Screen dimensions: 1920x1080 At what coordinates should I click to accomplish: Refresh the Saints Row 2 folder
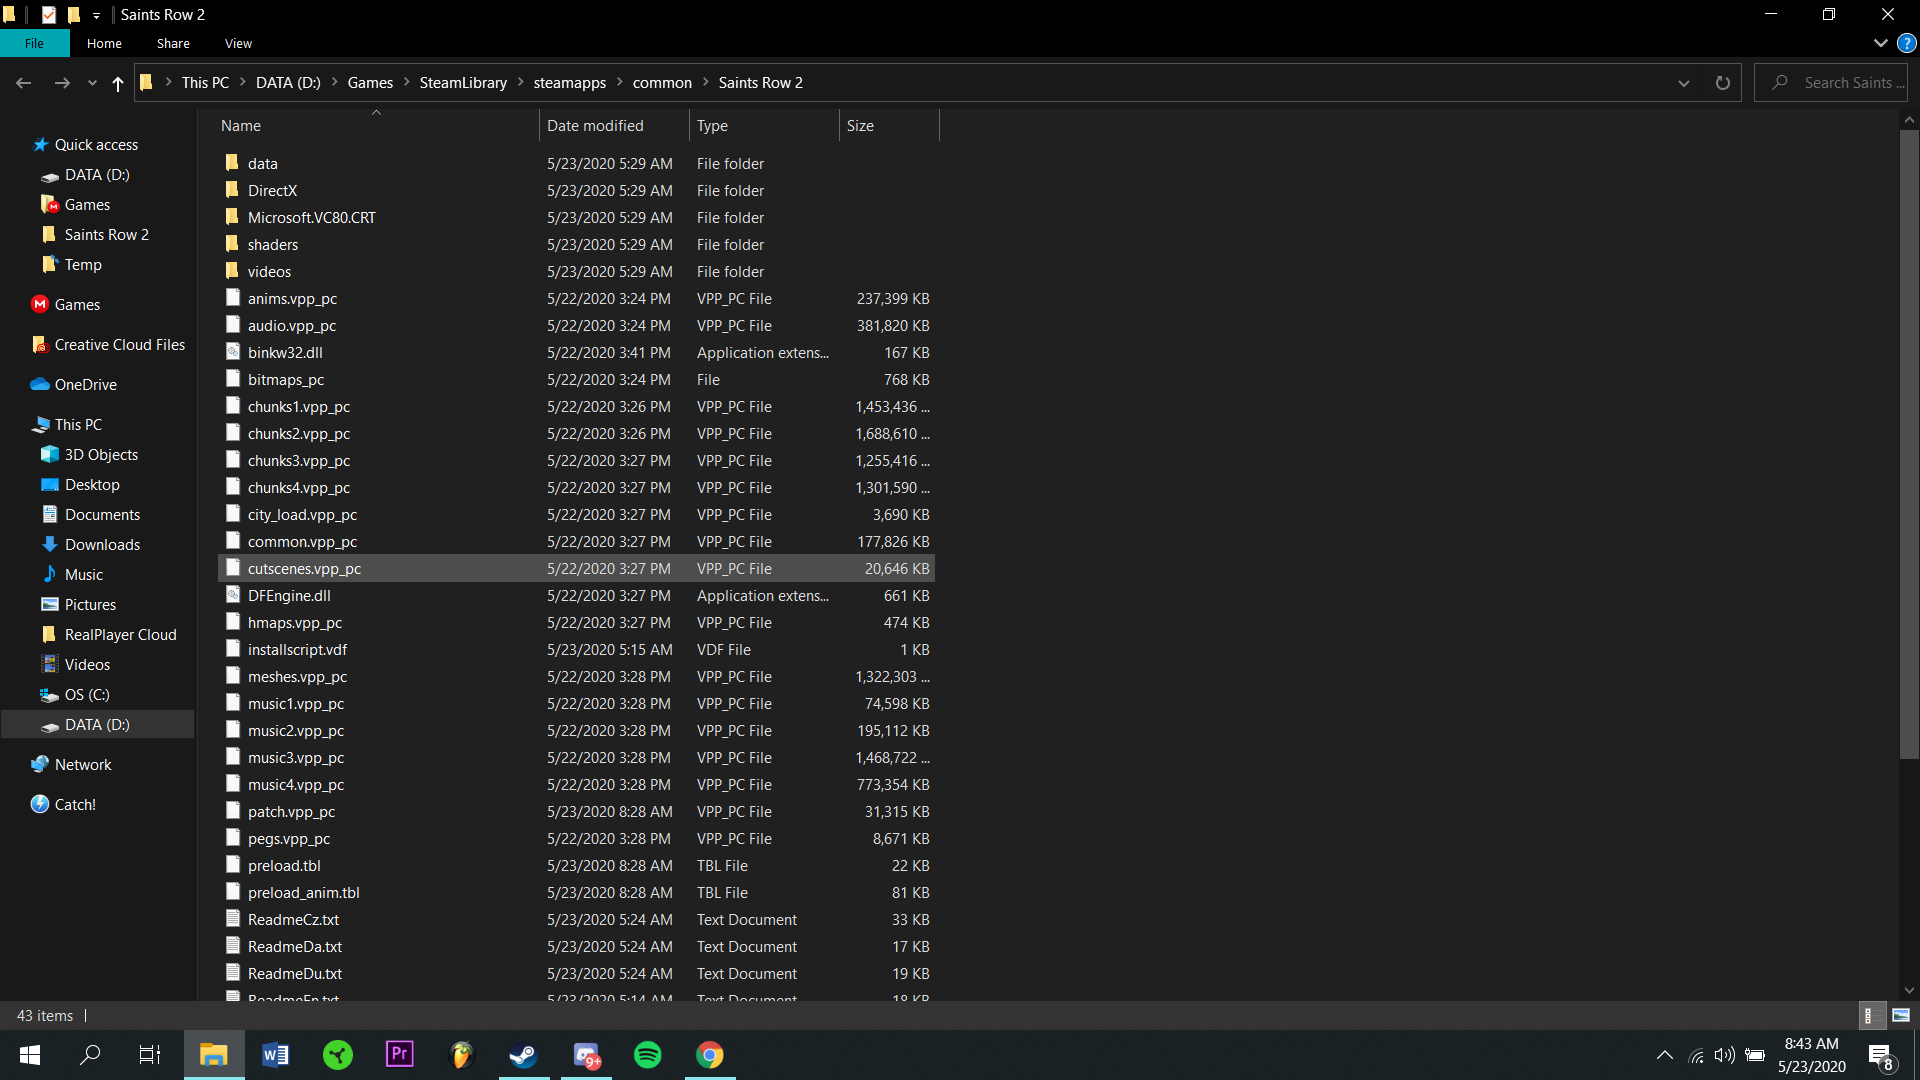(x=1722, y=83)
